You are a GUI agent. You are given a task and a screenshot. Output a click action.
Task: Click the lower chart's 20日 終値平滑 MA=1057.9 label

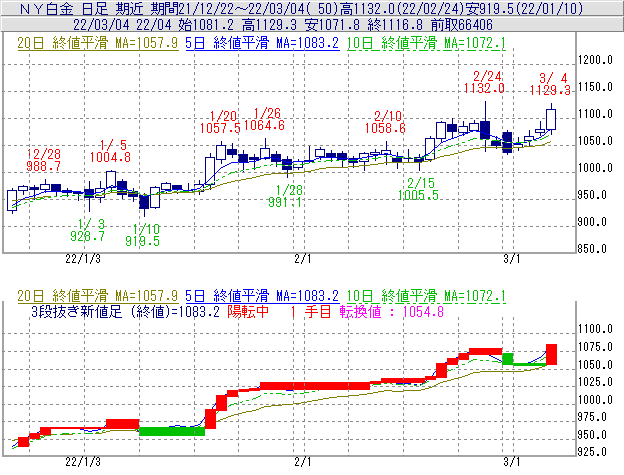tap(98, 296)
